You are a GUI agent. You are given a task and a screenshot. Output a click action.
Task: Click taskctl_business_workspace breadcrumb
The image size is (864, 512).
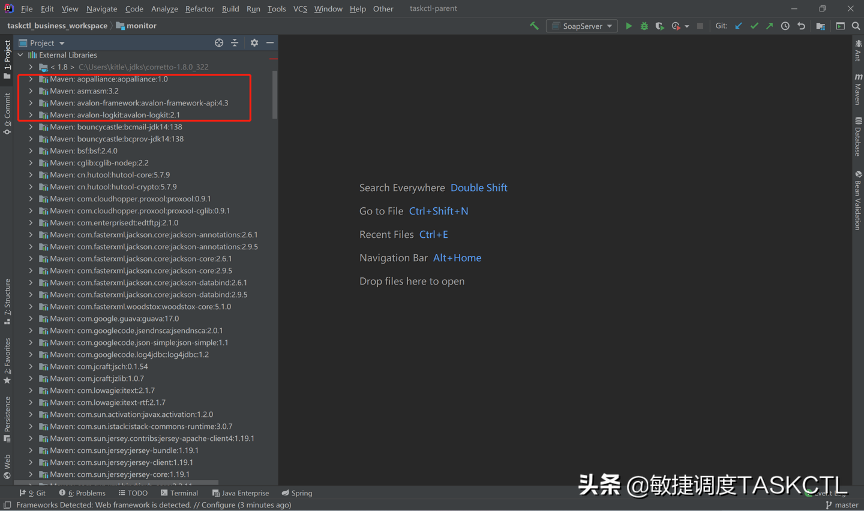pos(57,26)
